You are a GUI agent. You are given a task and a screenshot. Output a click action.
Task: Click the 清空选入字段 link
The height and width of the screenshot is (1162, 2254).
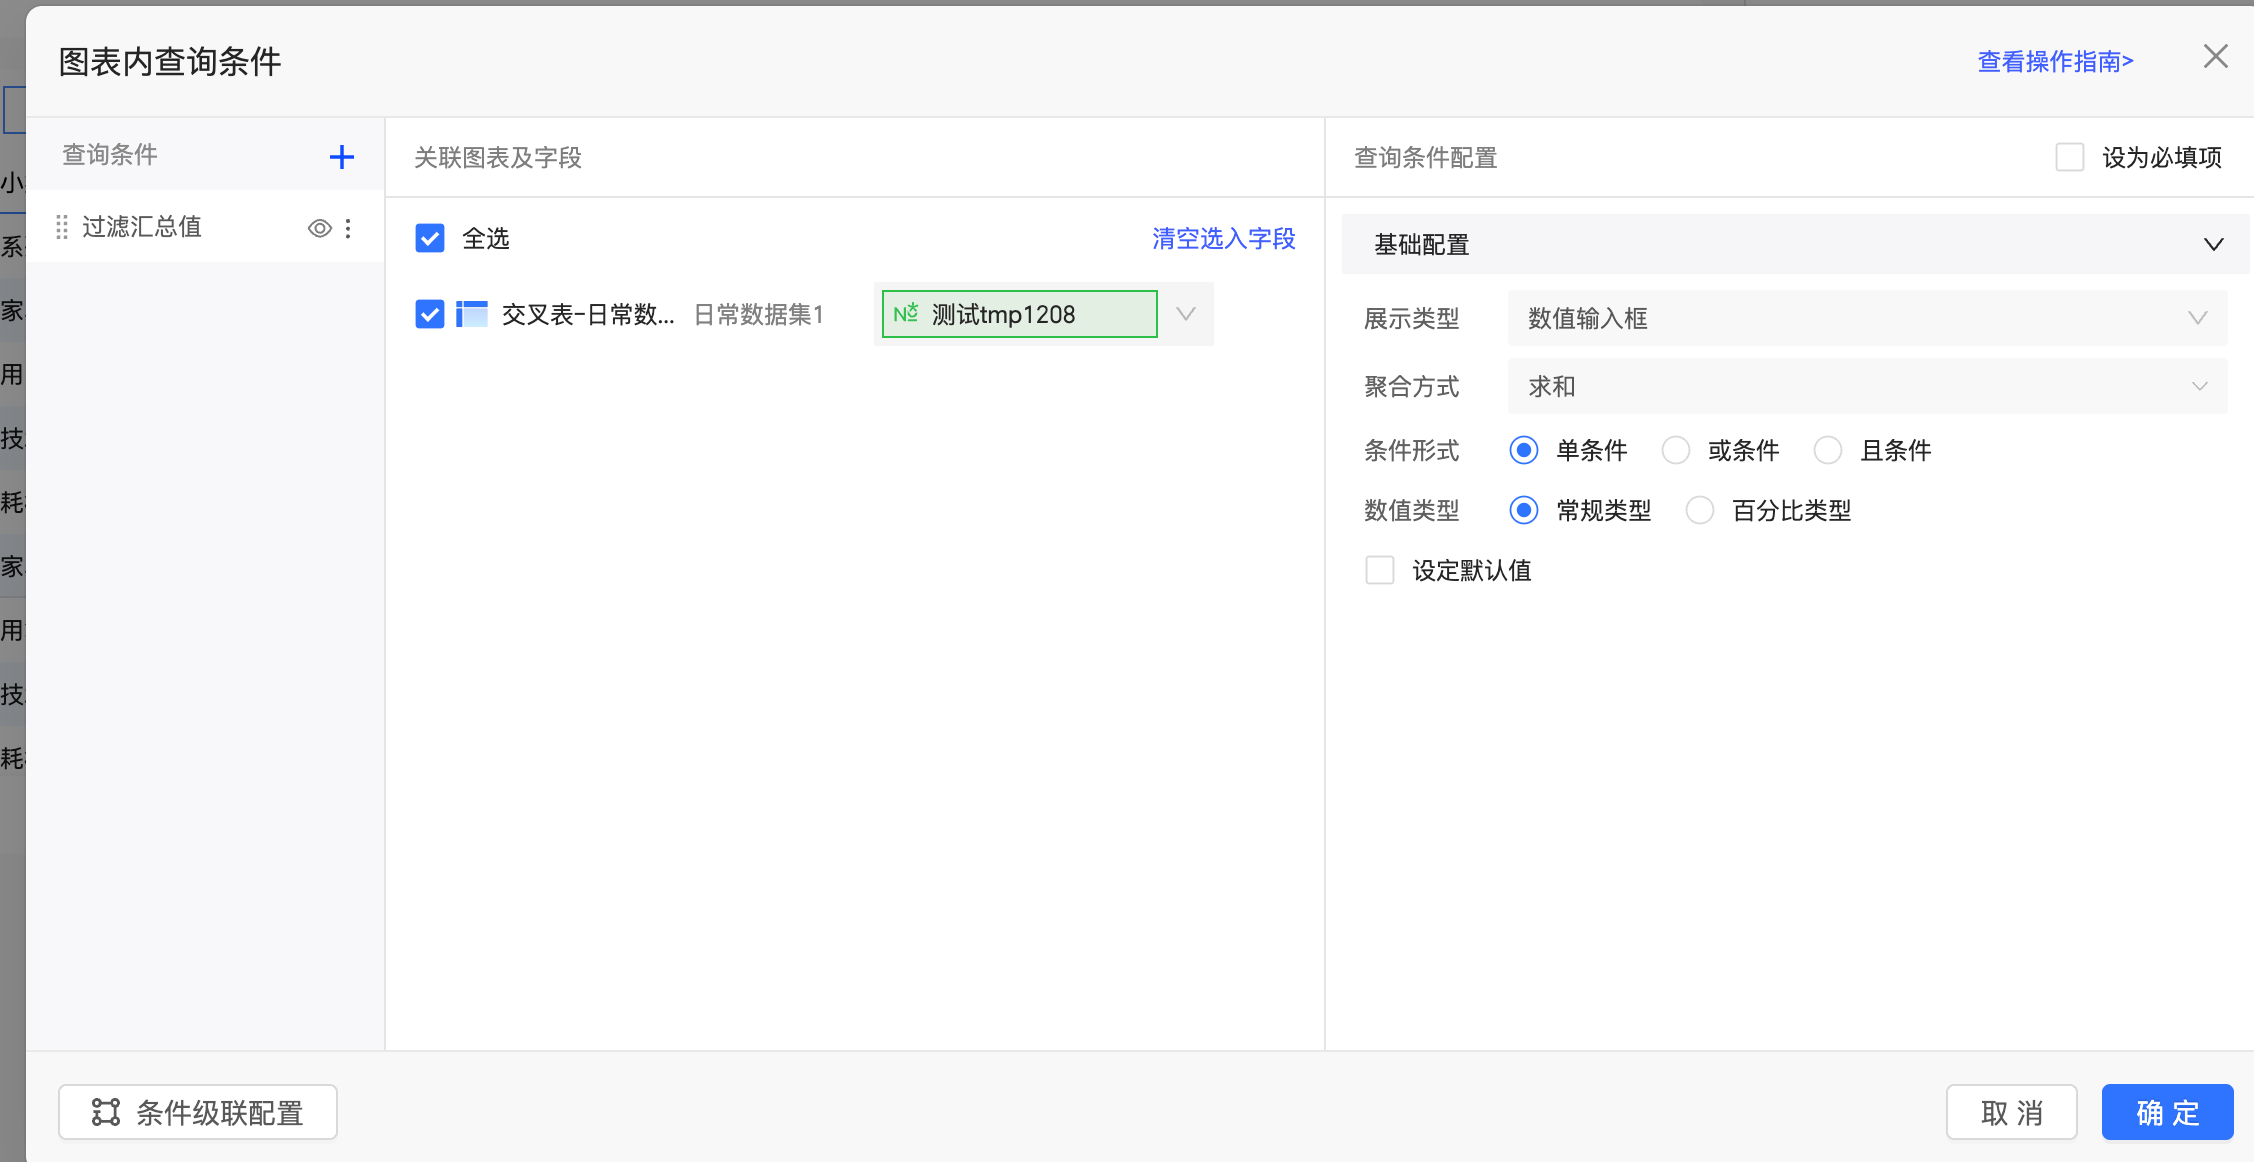1223,239
